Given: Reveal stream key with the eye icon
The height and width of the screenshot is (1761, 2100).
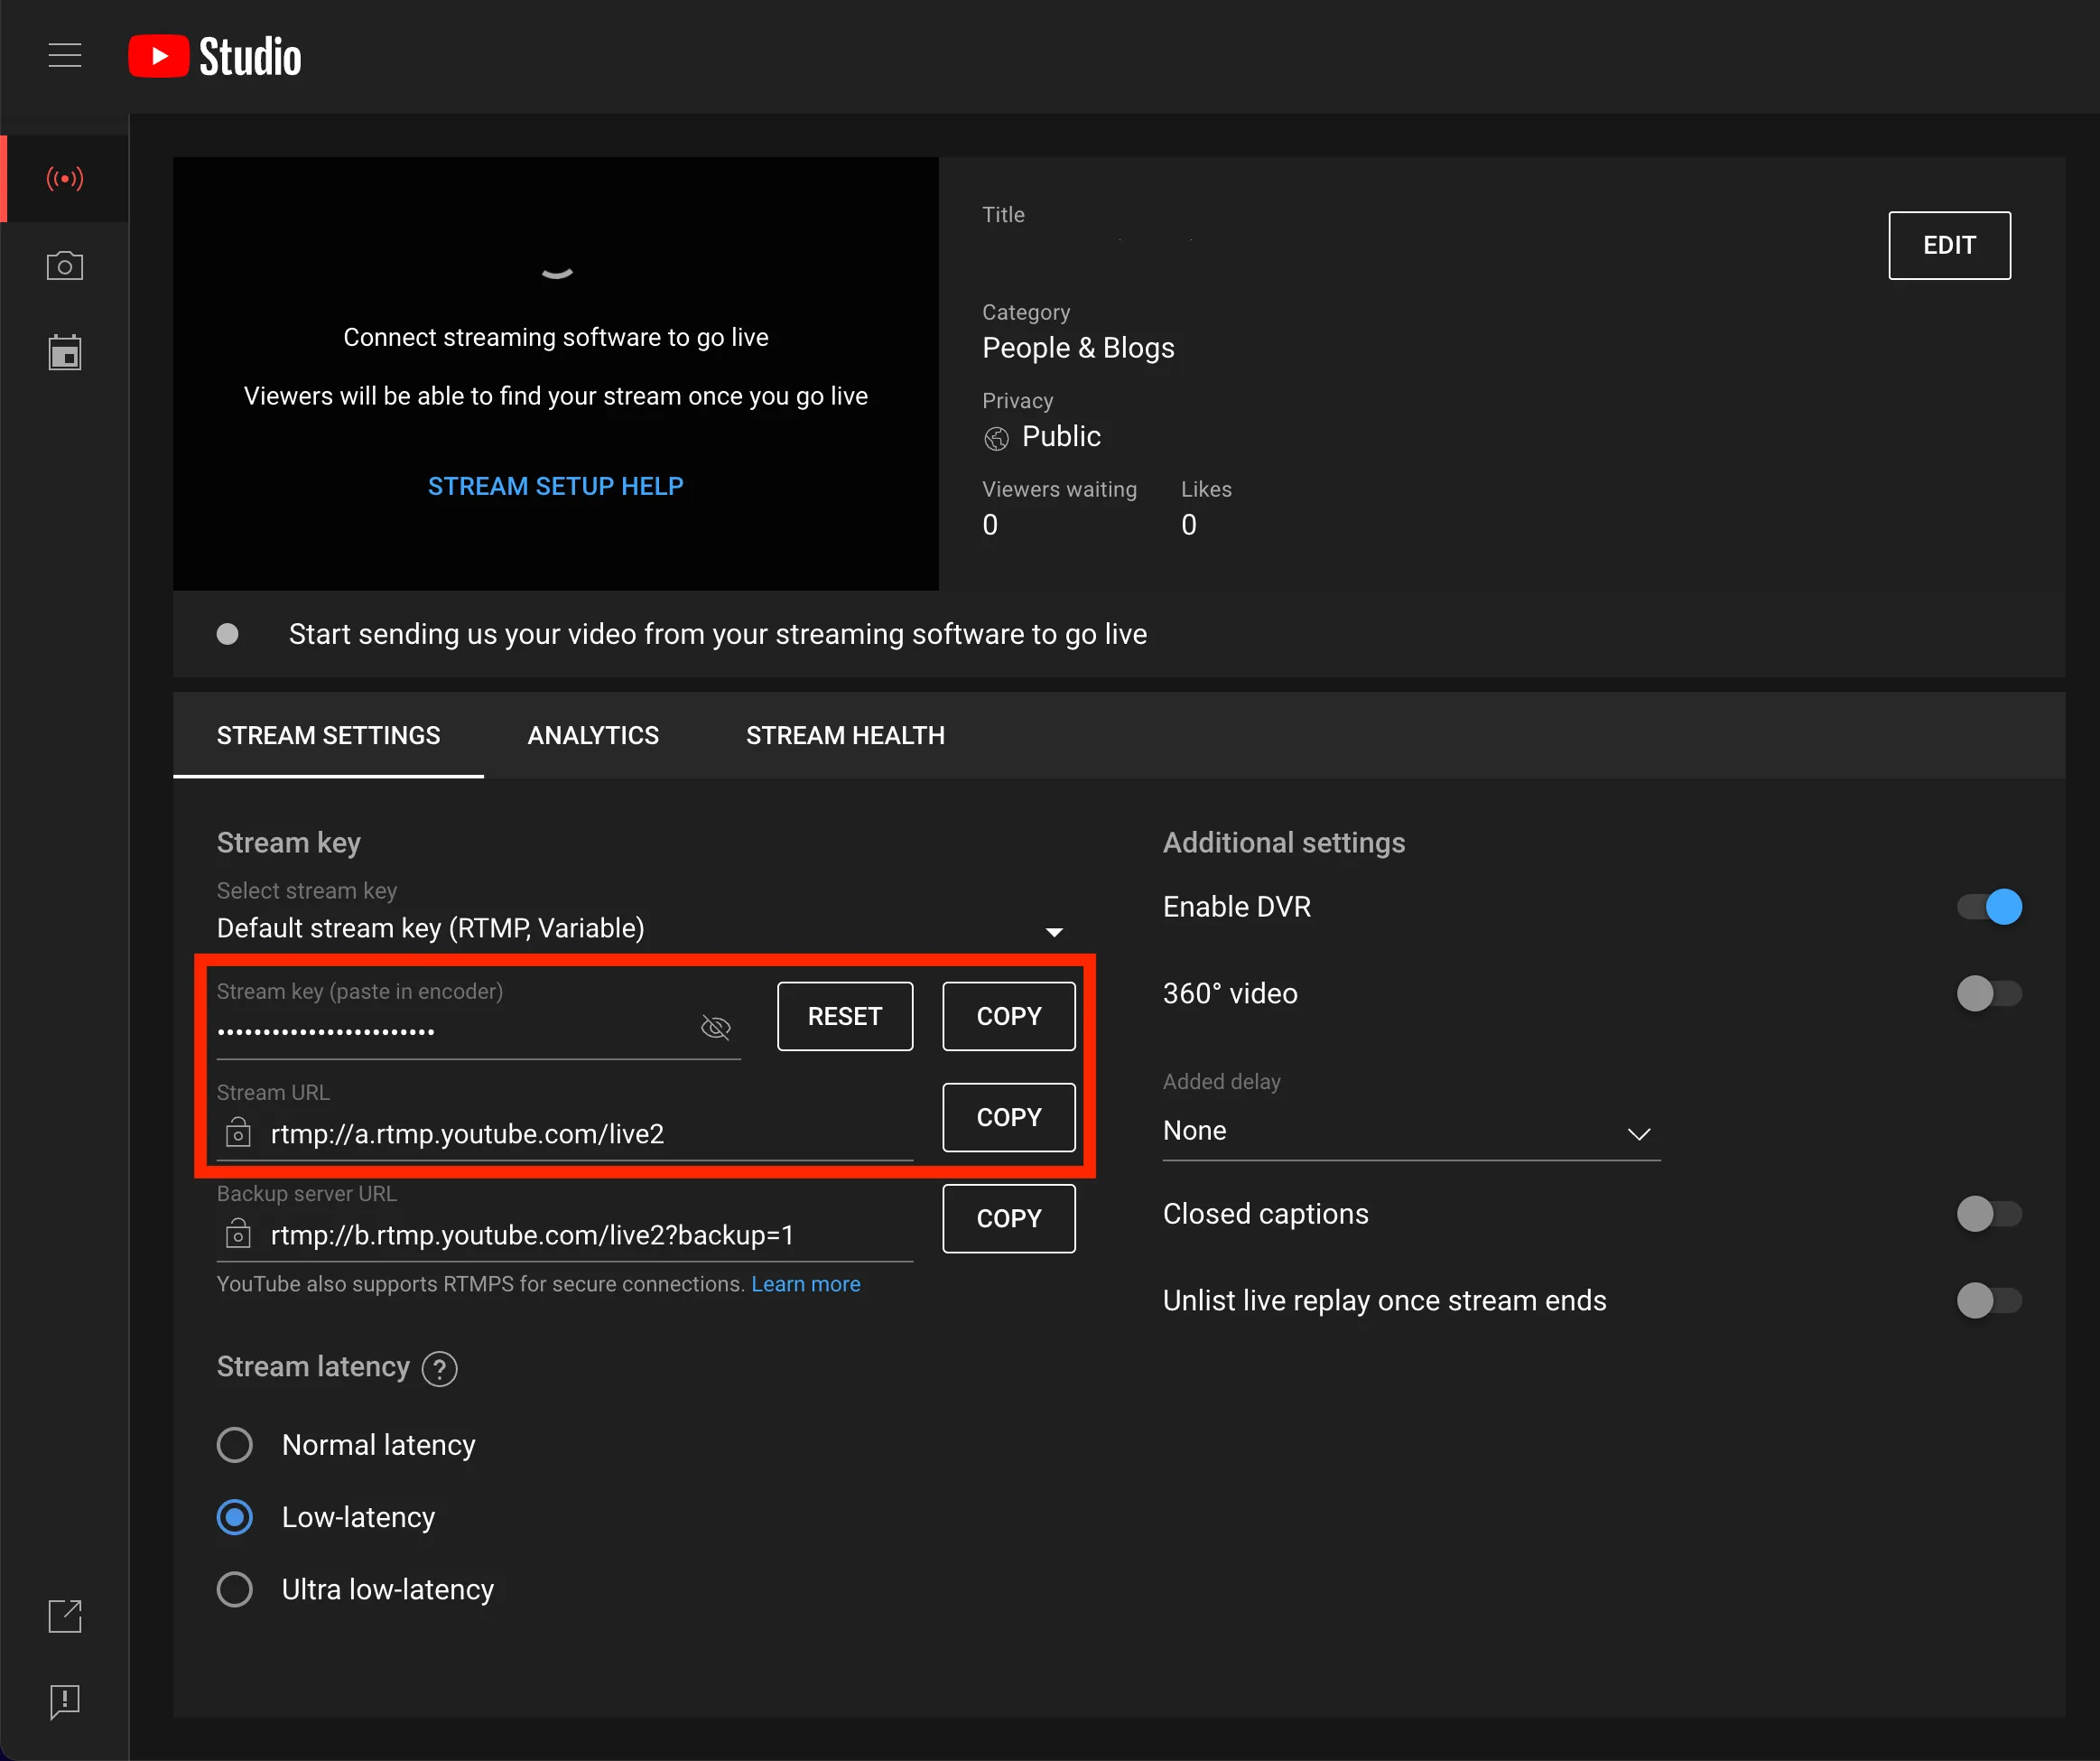Looking at the screenshot, I should click(x=716, y=1027).
